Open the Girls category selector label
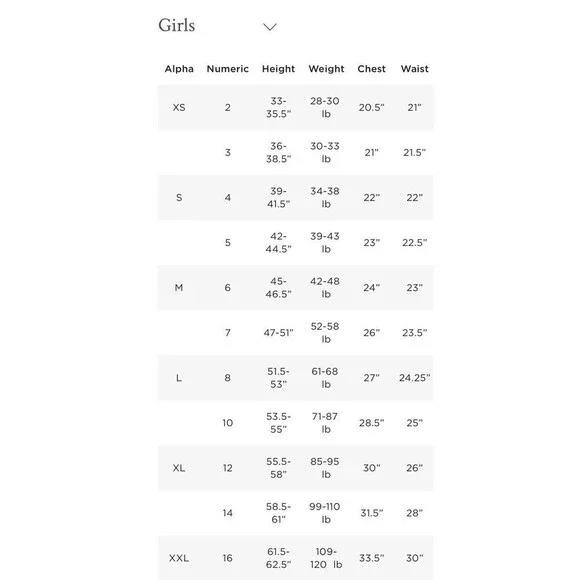The height and width of the screenshot is (580, 580). [176, 26]
